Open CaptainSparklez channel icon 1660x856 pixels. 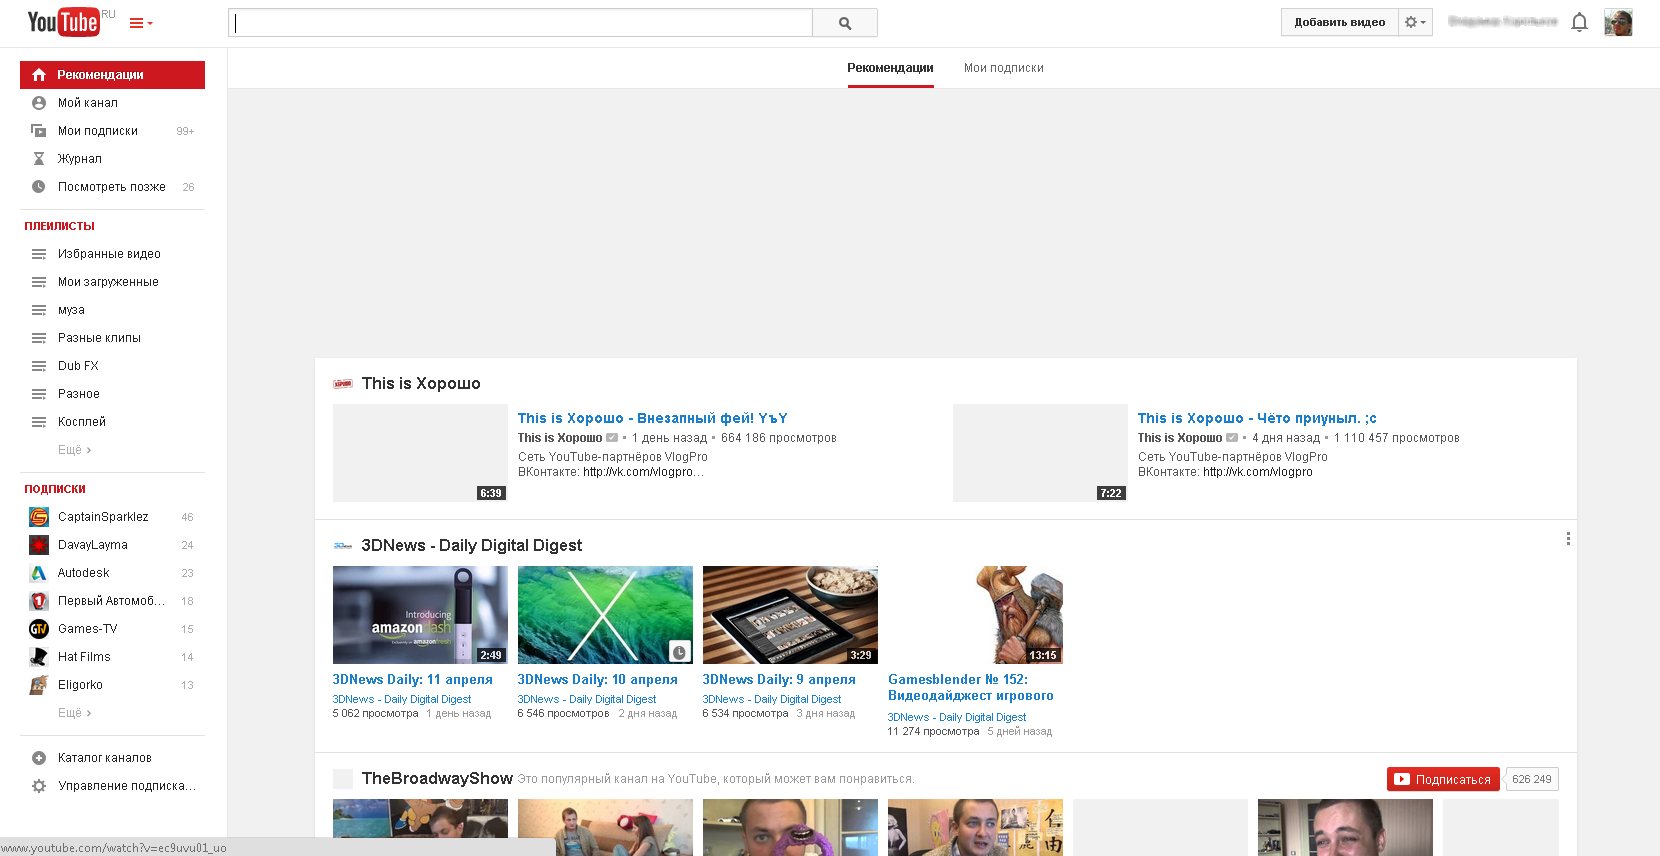[39, 517]
